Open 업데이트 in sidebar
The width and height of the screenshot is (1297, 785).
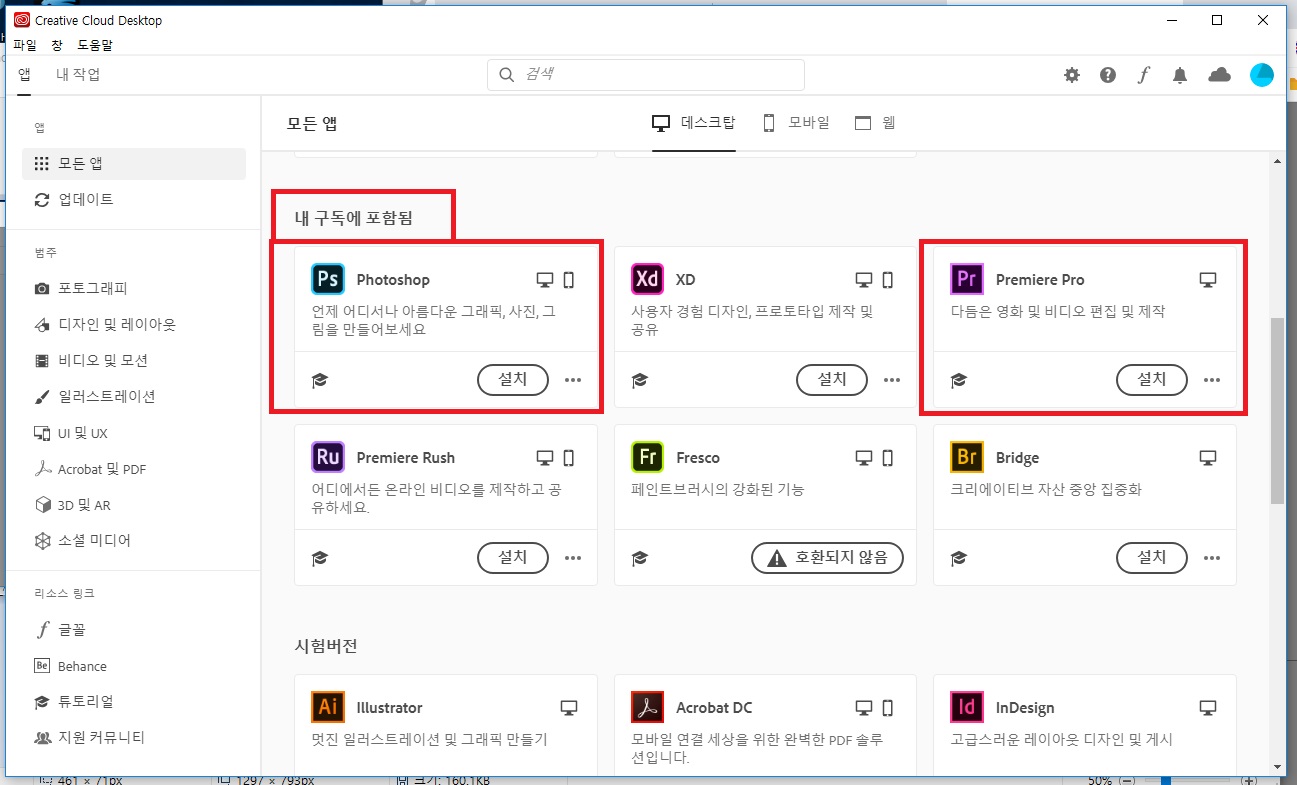134,200
